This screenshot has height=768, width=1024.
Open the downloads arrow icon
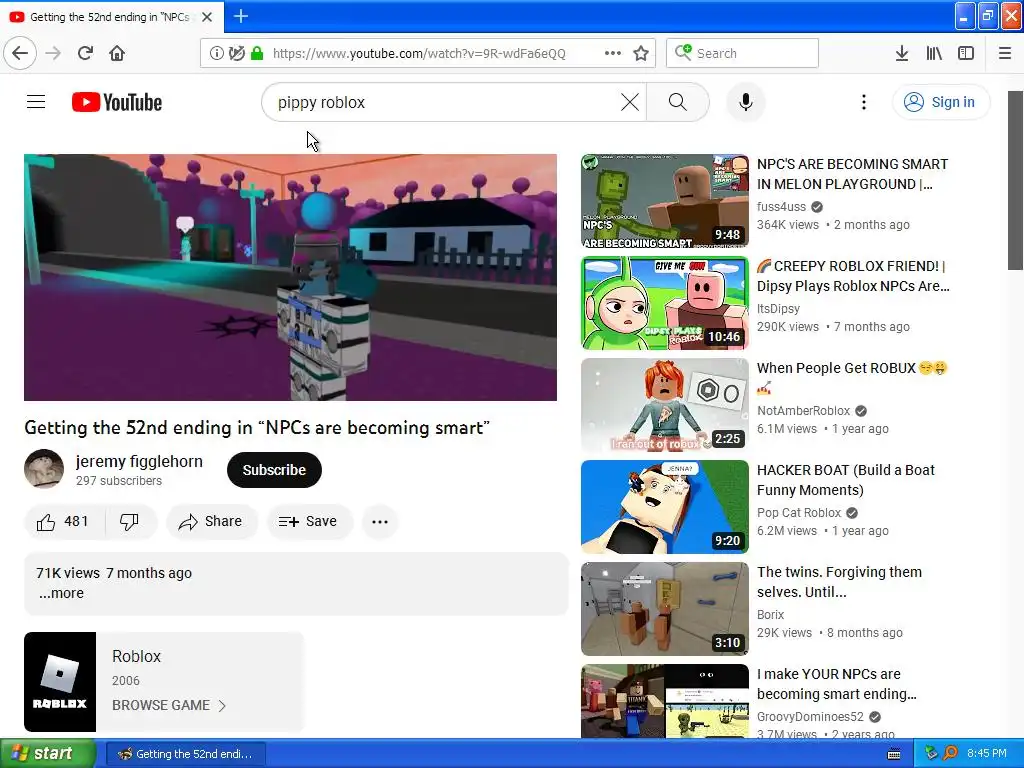(901, 53)
